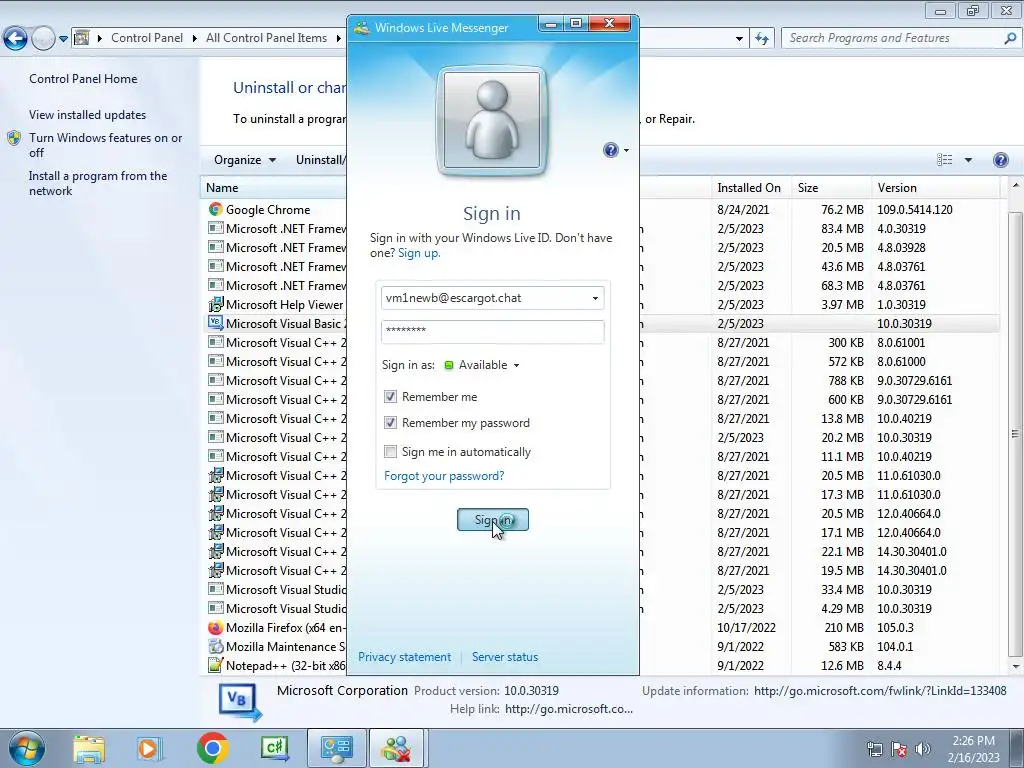Screen dimensions: 1024x768
Task: Click the network tray icon
Action: point(874,749)
